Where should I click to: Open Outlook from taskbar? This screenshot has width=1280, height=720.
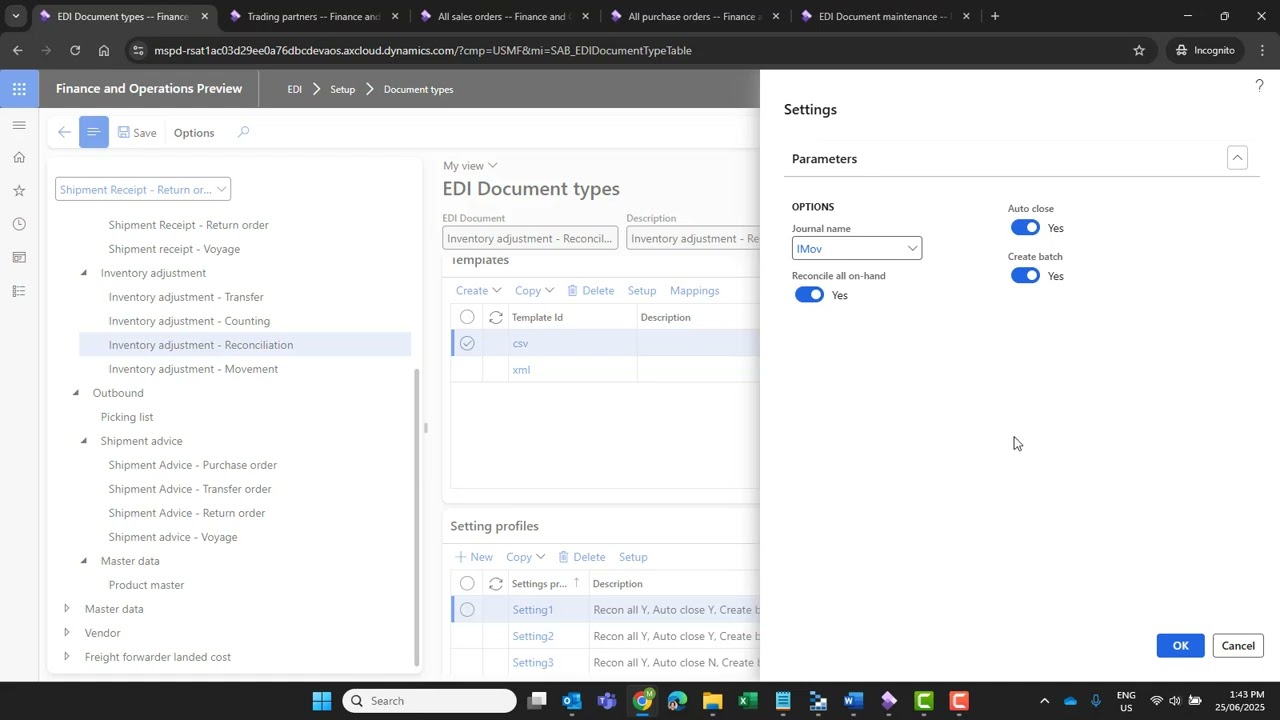(571, 701)
